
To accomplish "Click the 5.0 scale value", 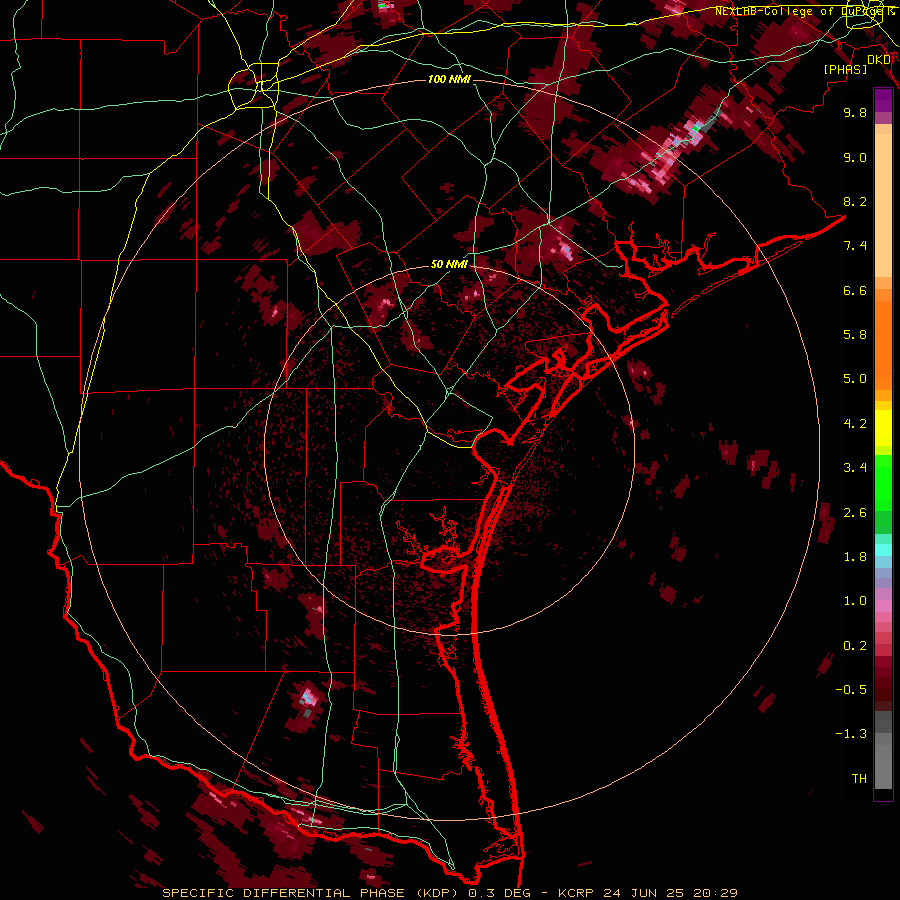I will coord(855,379).
